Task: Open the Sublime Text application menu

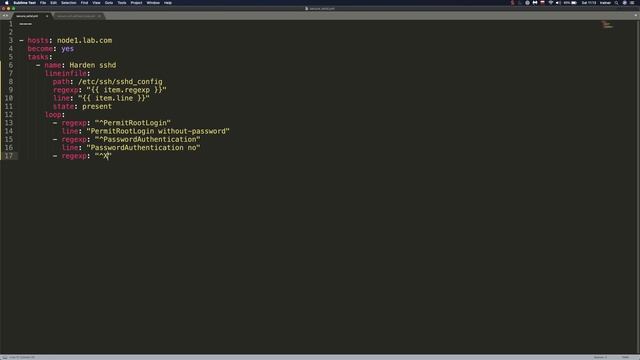Action: (x=24, y=3)
